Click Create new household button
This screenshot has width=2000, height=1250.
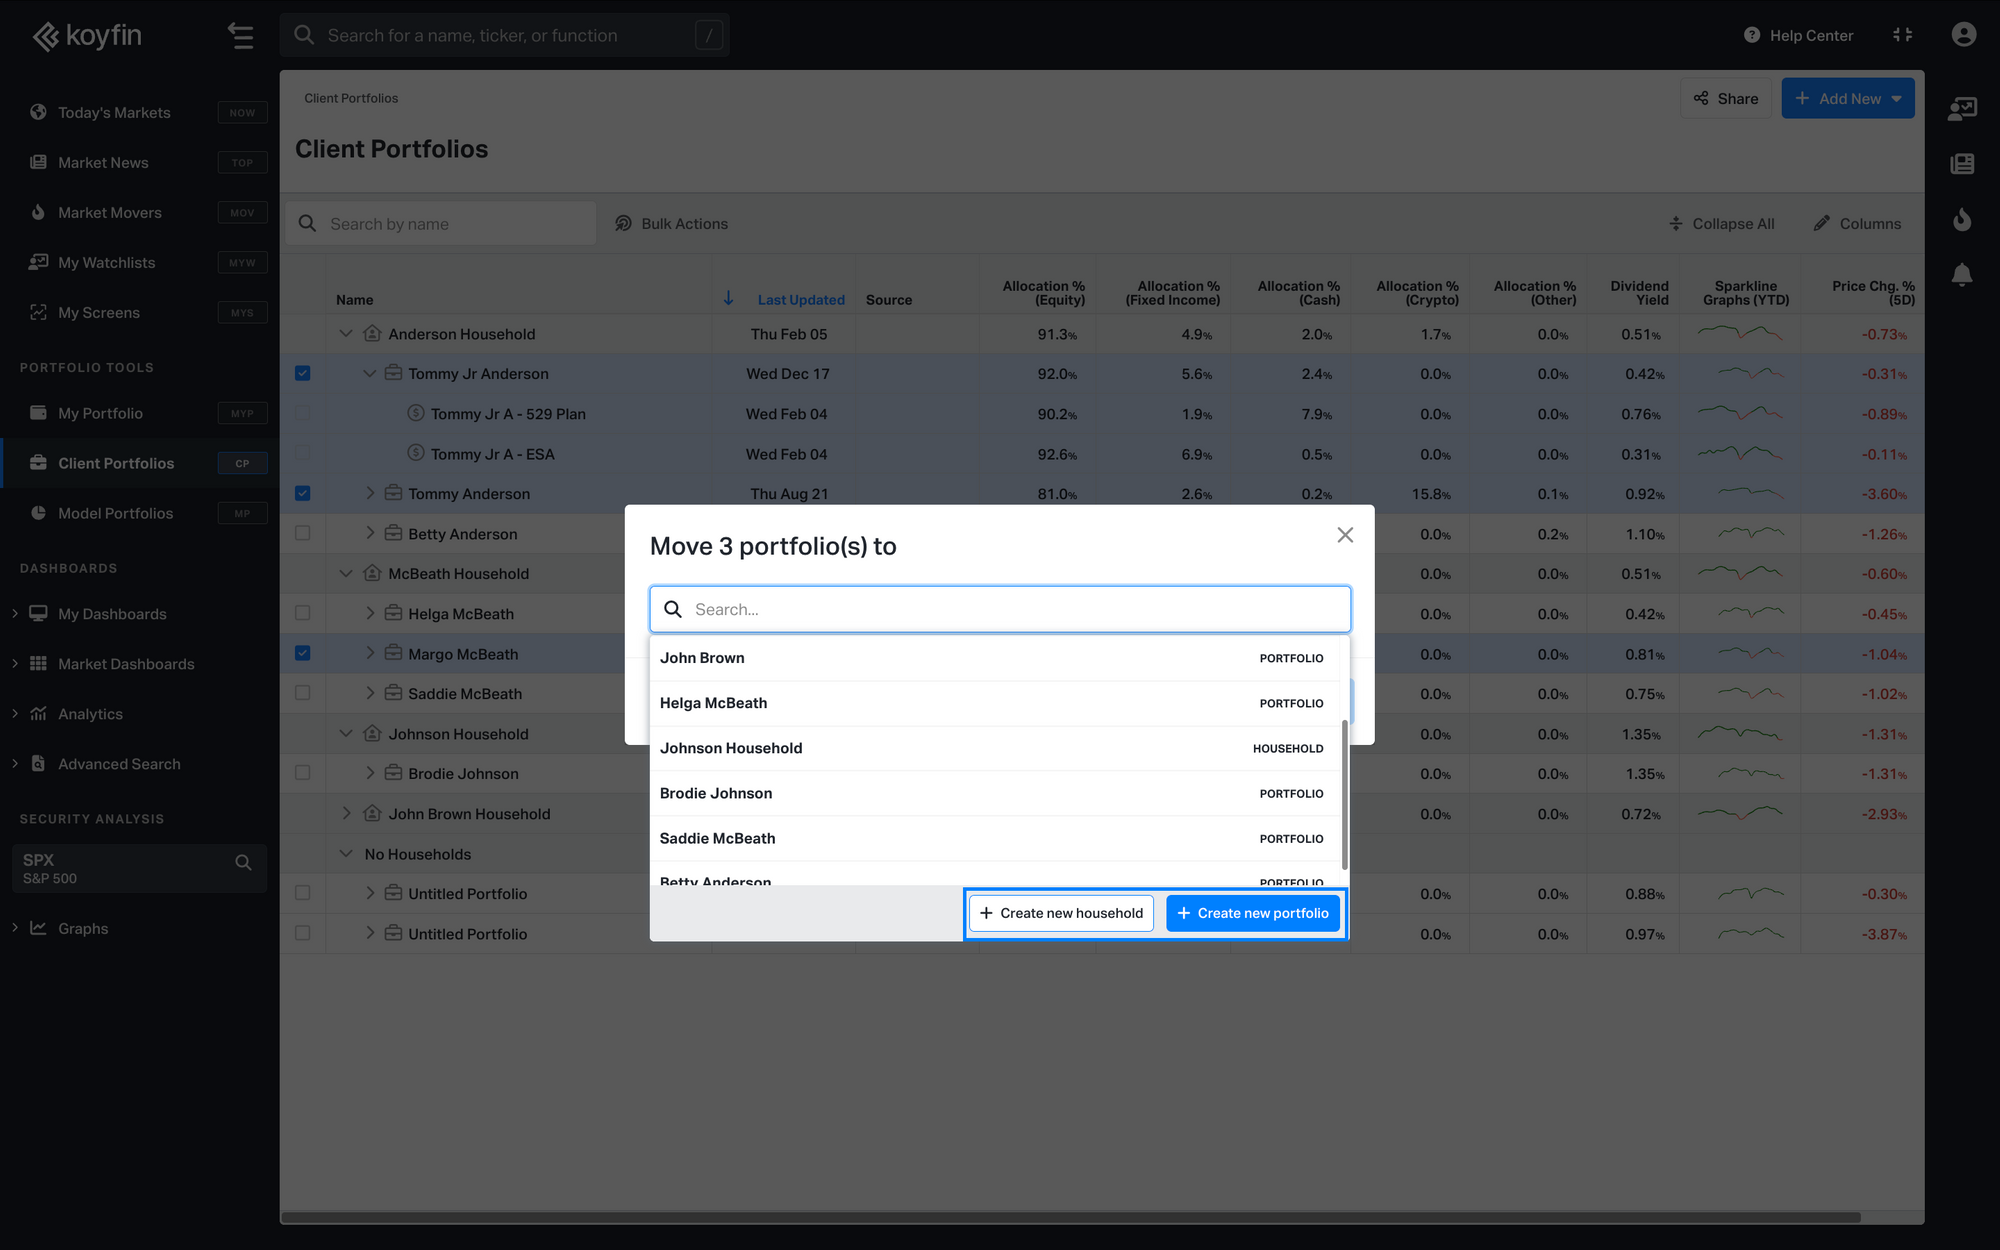click(1061, 913)
